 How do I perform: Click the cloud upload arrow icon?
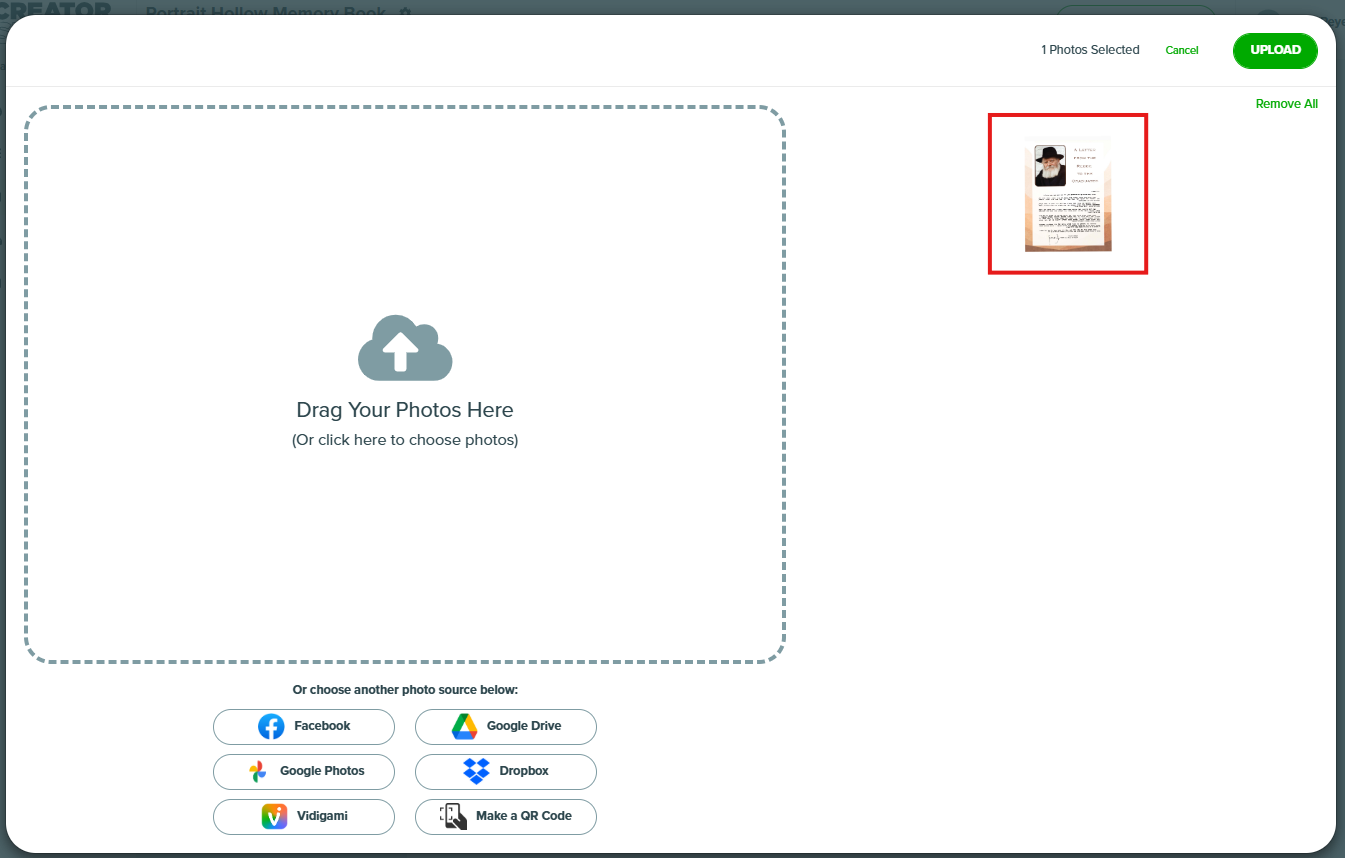[405, 348]
